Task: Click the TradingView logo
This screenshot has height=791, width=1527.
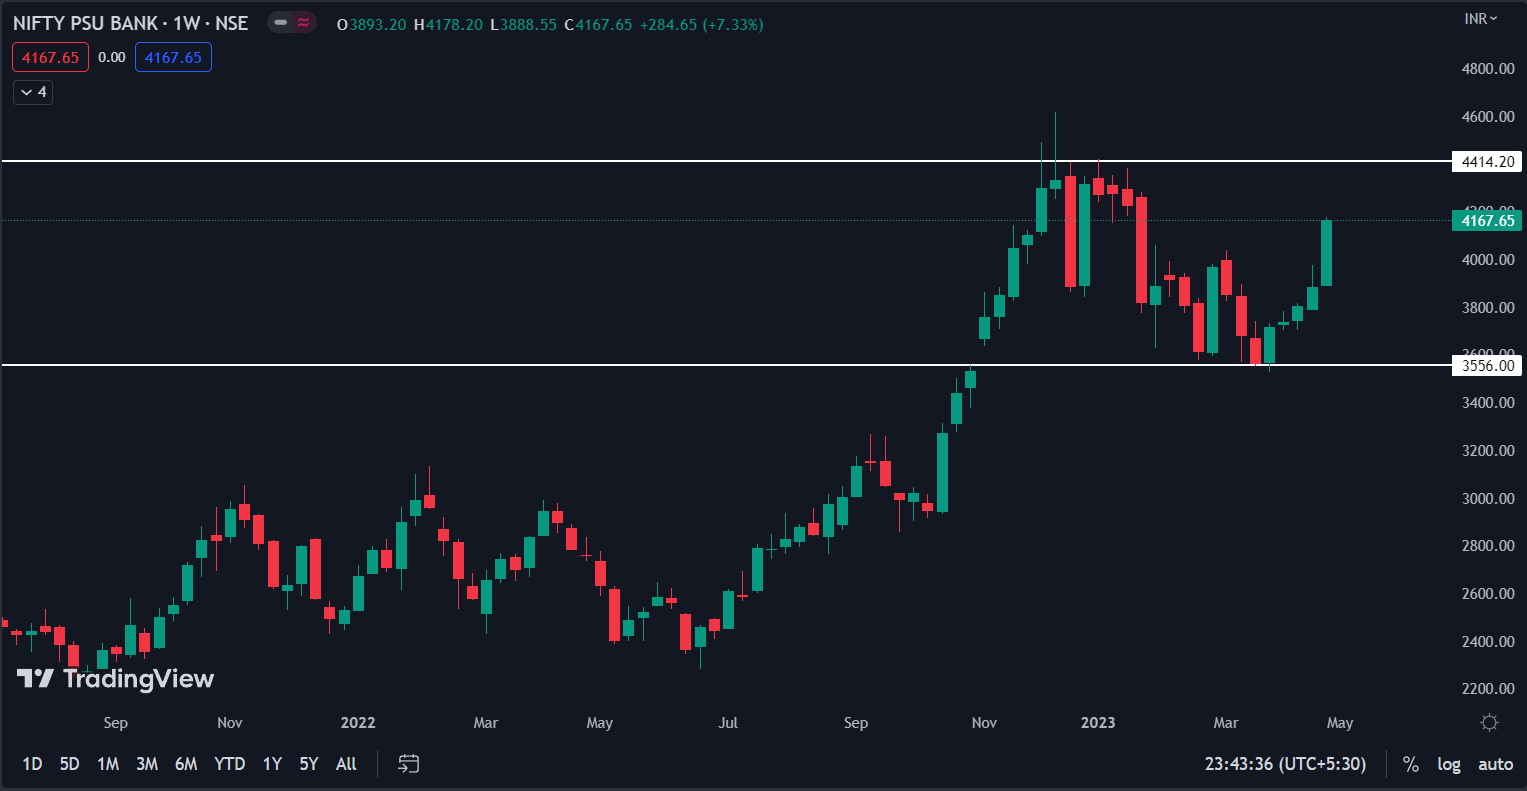Action: [x=115, y=679]
